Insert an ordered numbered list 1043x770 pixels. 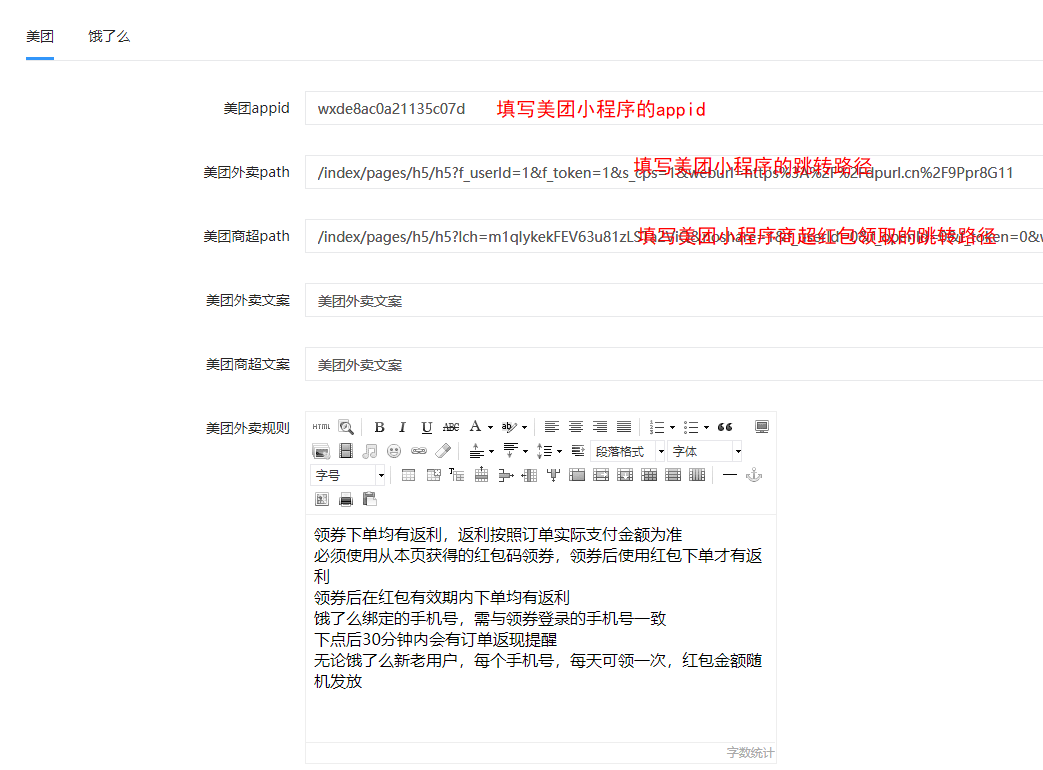pyautogui.click(x=657, y=427)
